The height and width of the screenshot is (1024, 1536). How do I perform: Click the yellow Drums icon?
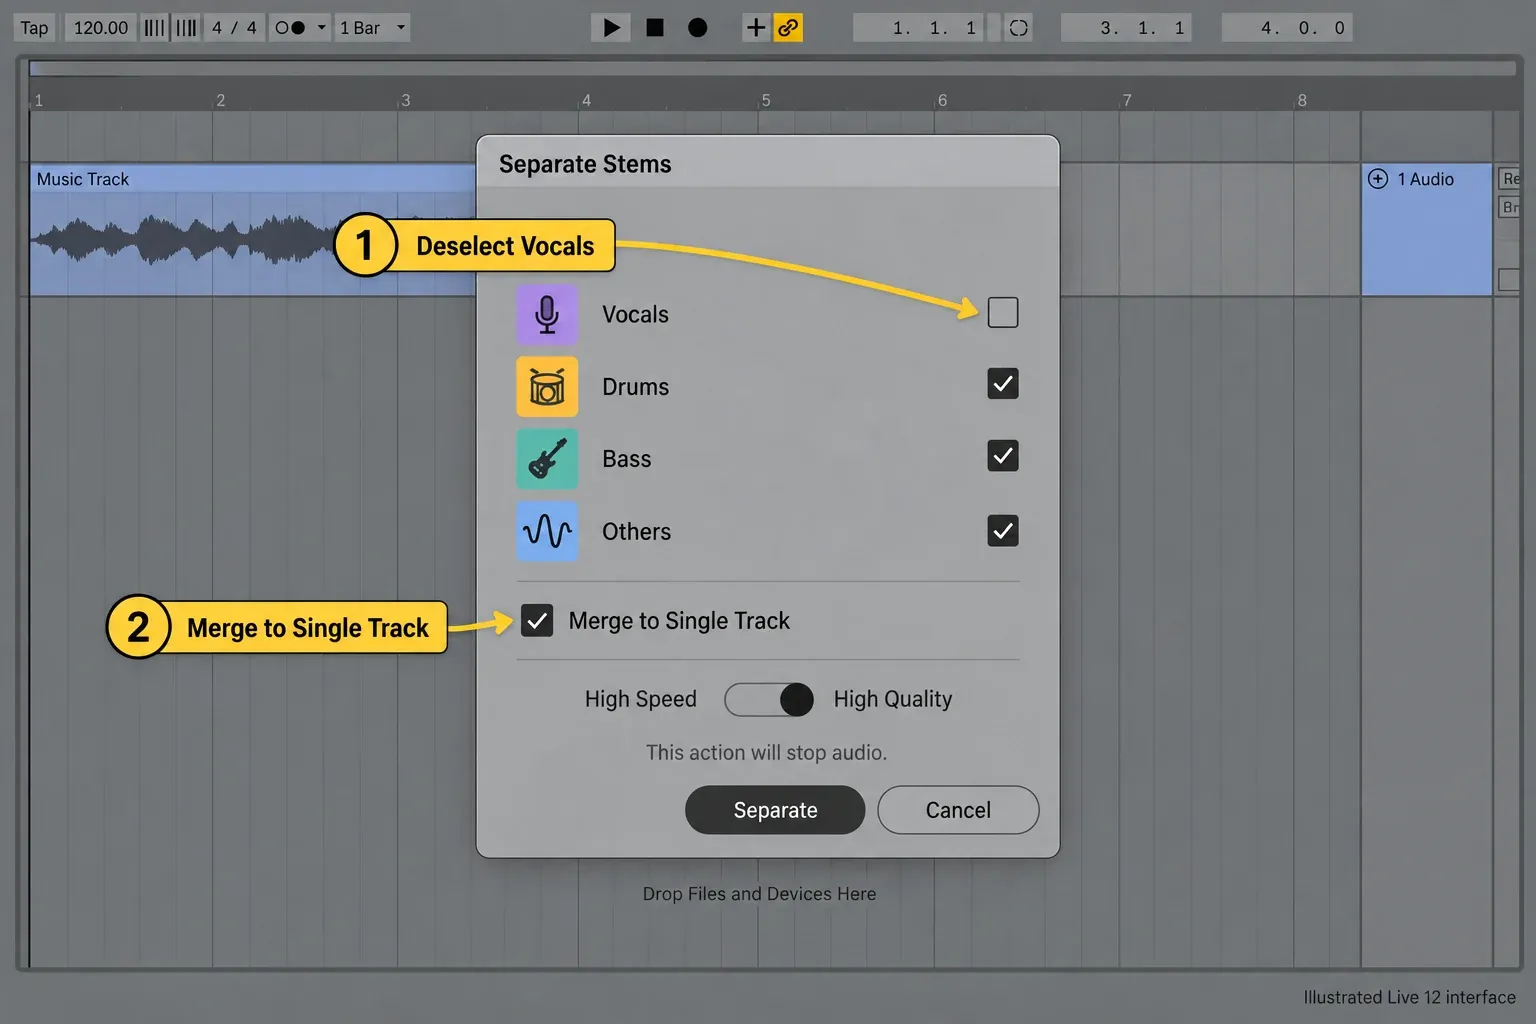tap(547, 386)
